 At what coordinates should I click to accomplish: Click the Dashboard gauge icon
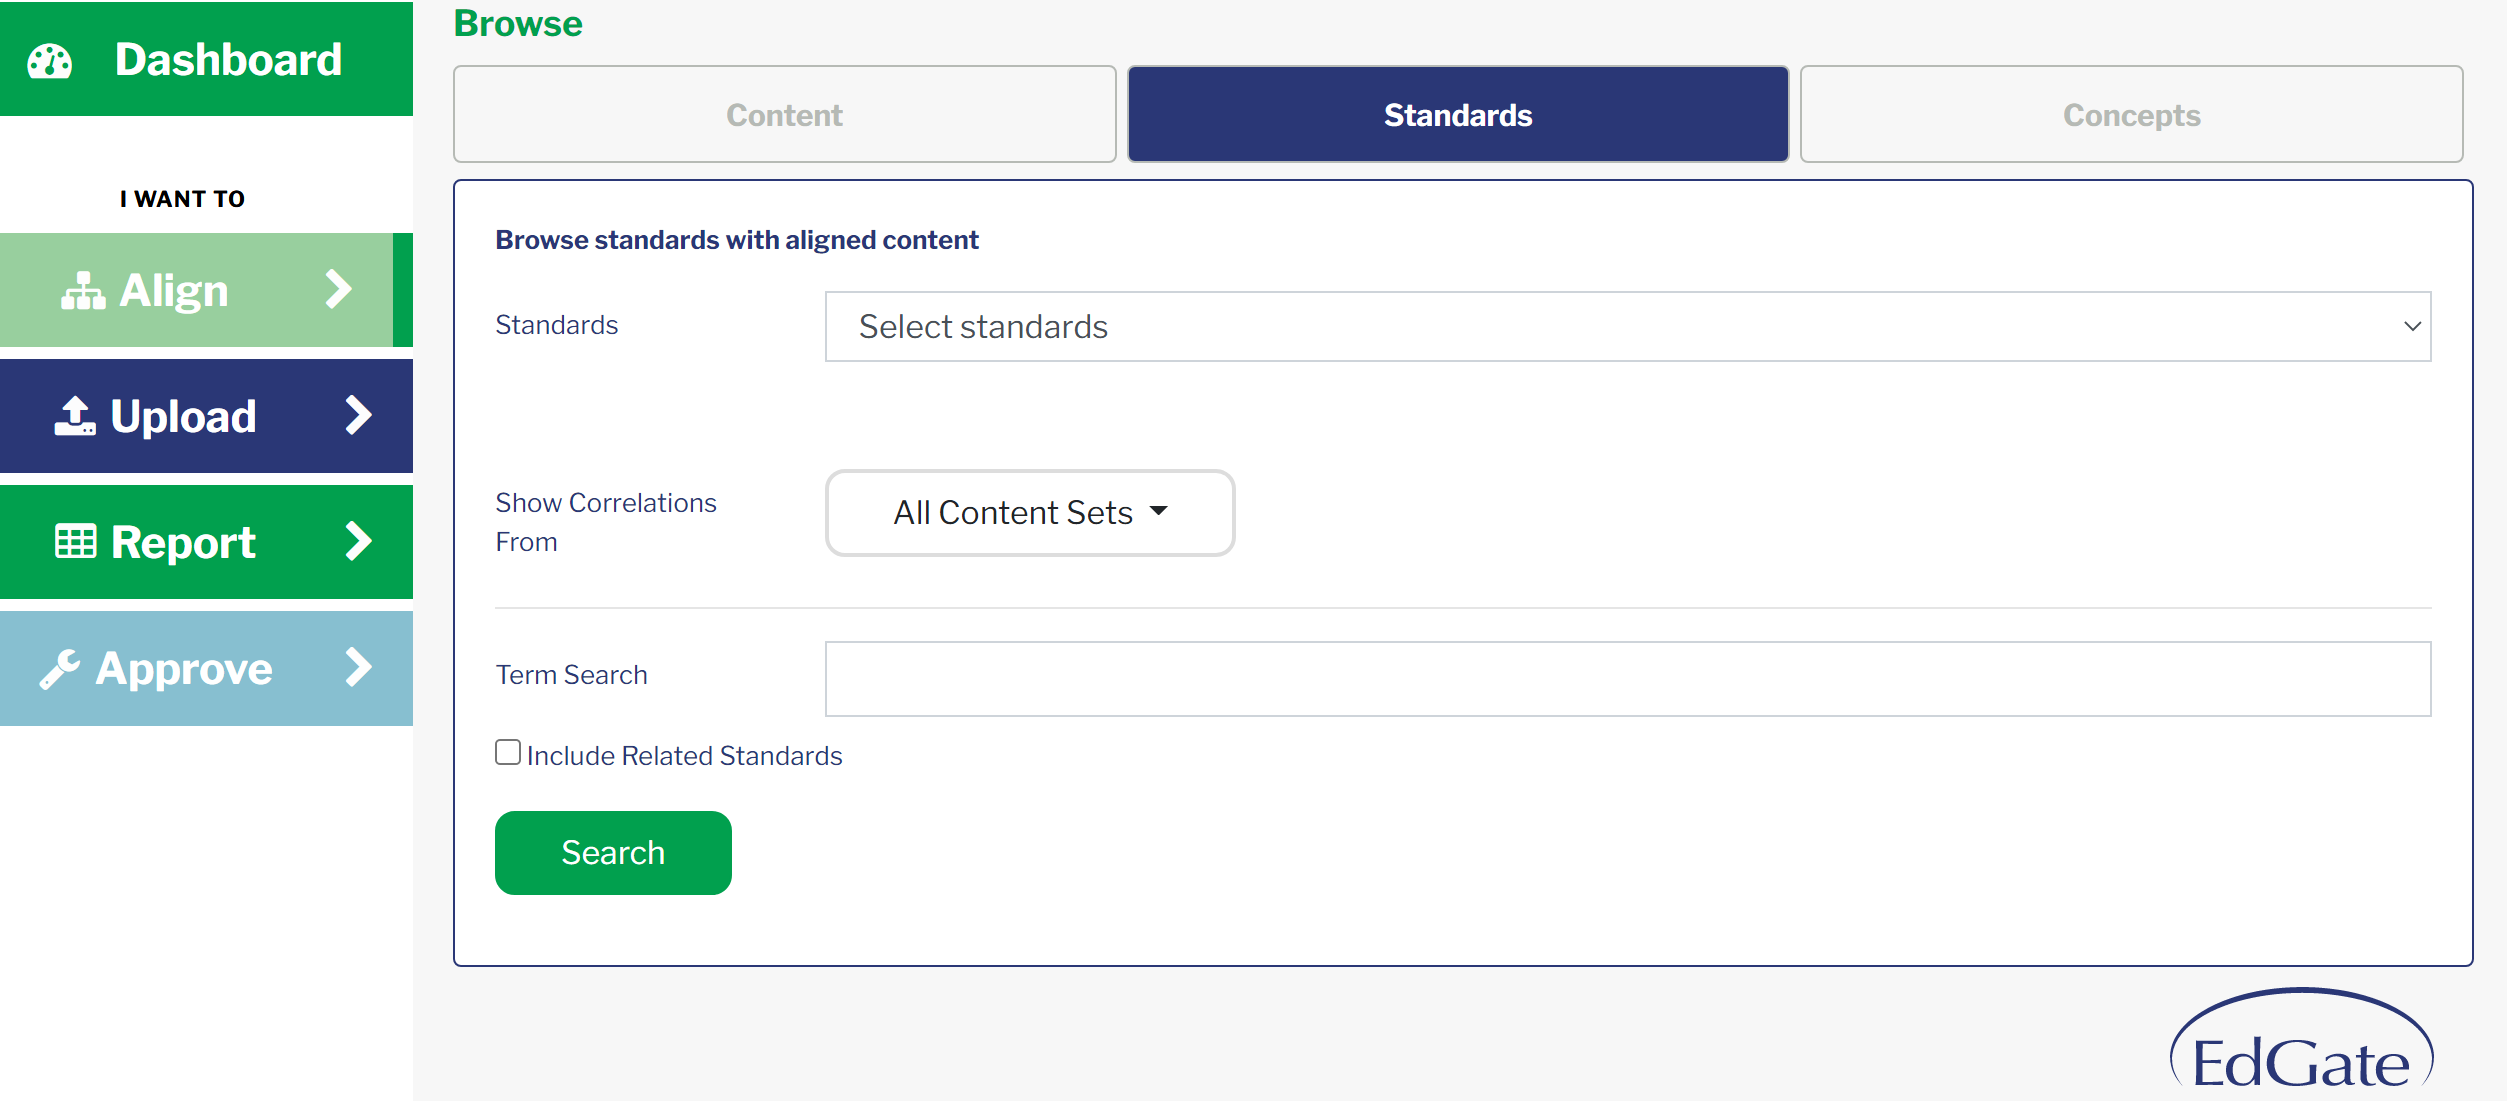[50, 61]
